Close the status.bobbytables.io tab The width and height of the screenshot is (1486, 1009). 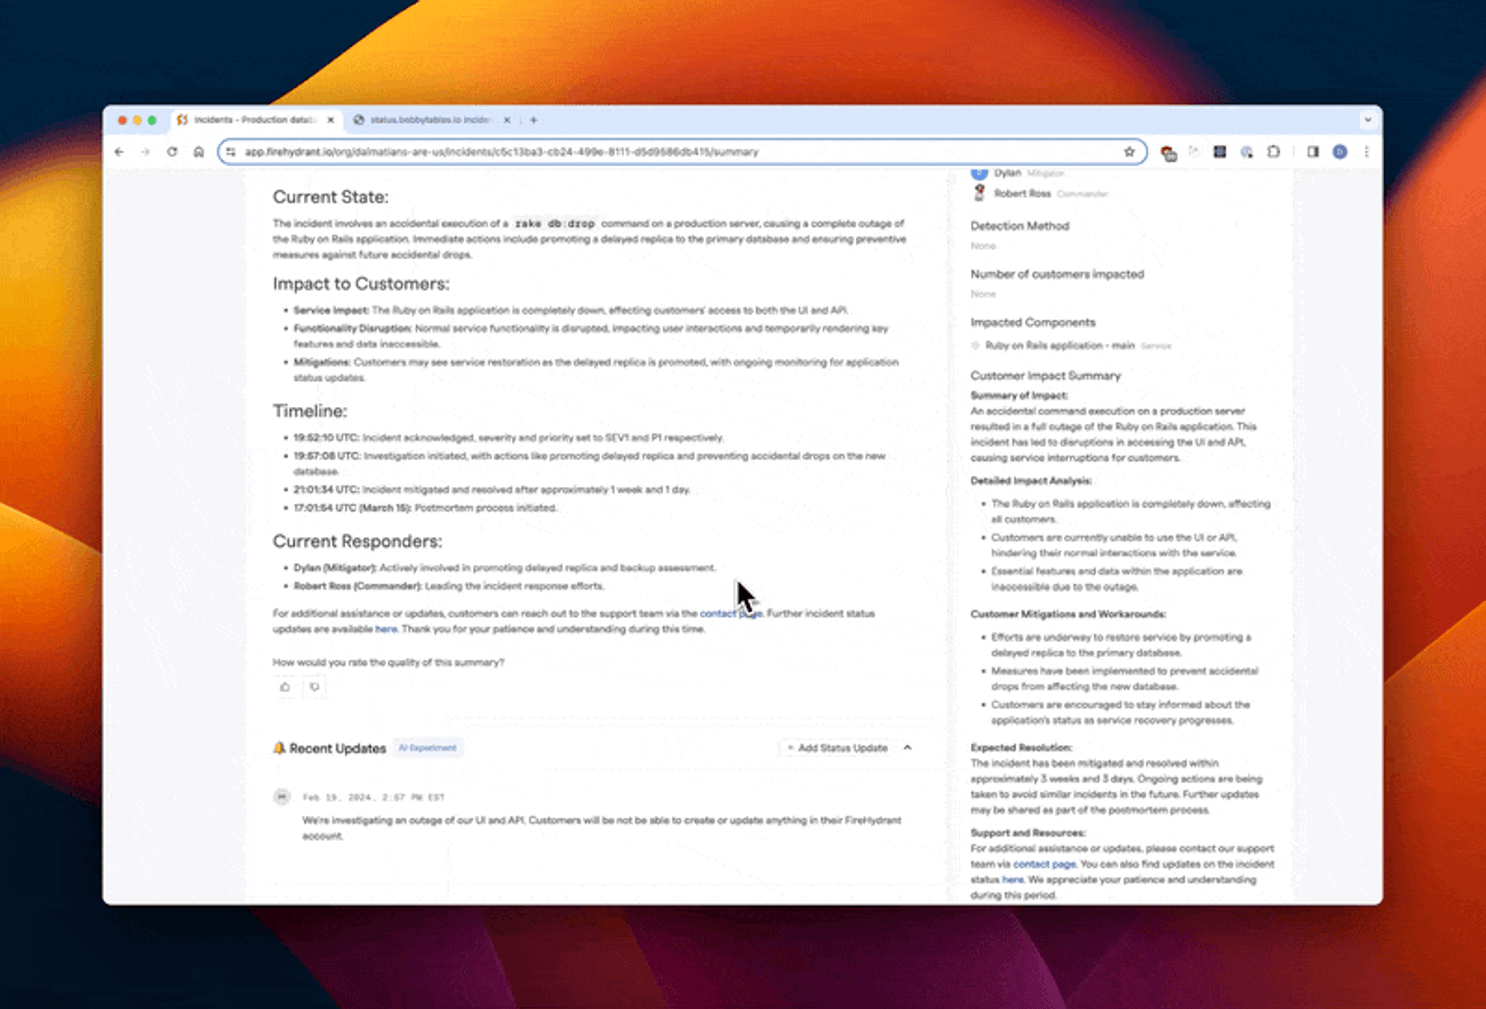click(x=507, y=120)
